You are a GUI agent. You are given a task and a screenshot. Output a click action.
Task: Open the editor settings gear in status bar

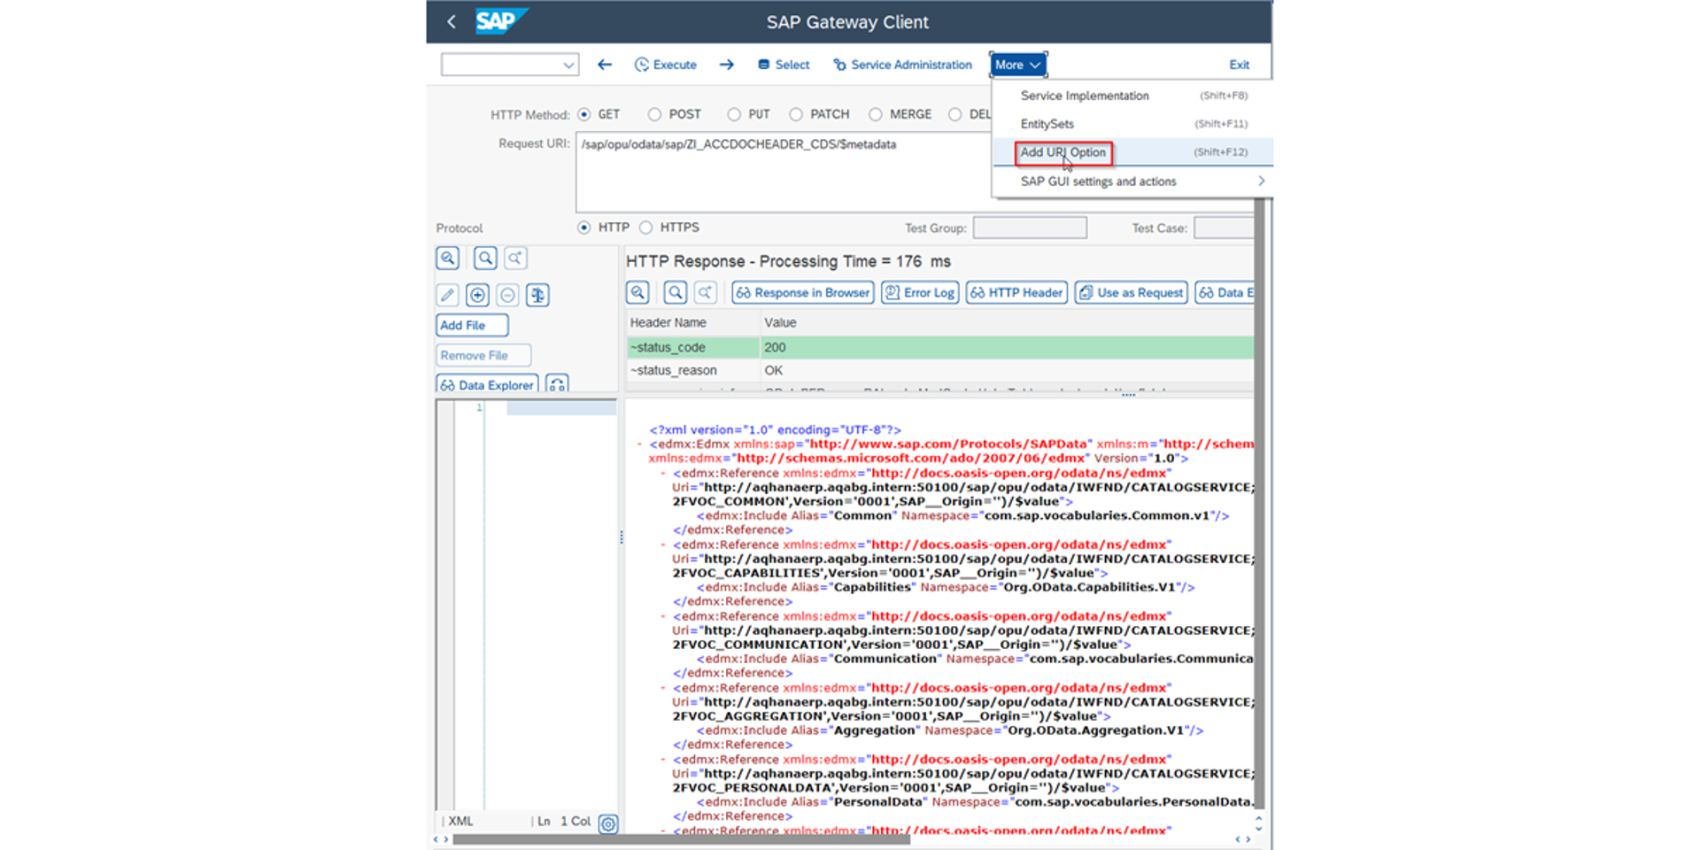click(608, 824)
